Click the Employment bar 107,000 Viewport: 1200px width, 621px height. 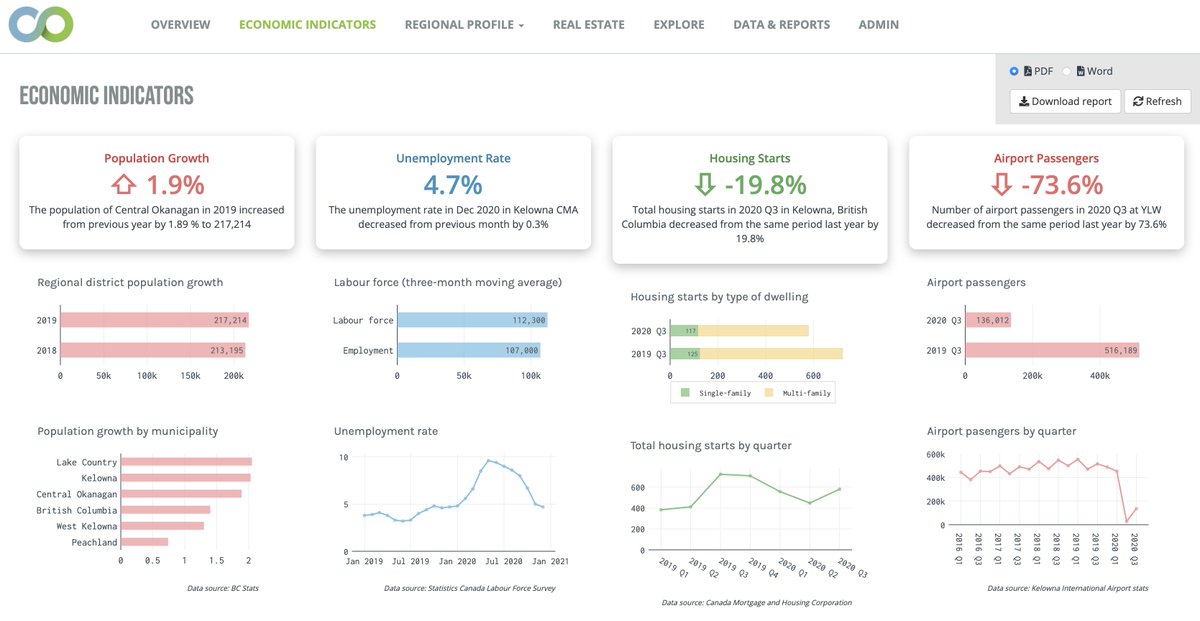(x=469, y=351)
